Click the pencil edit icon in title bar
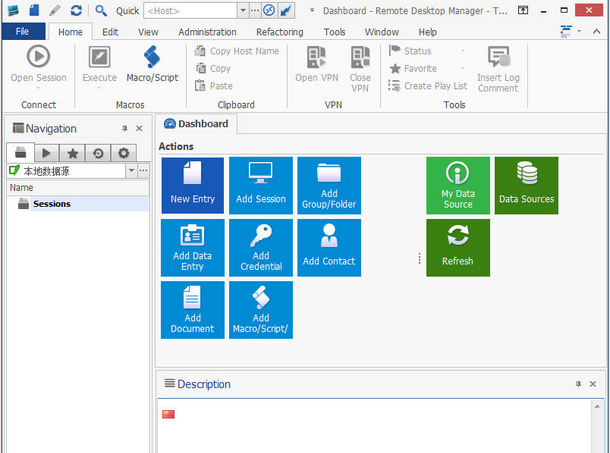This screenshot has width=610, height=453. click(x=55, y=10)
